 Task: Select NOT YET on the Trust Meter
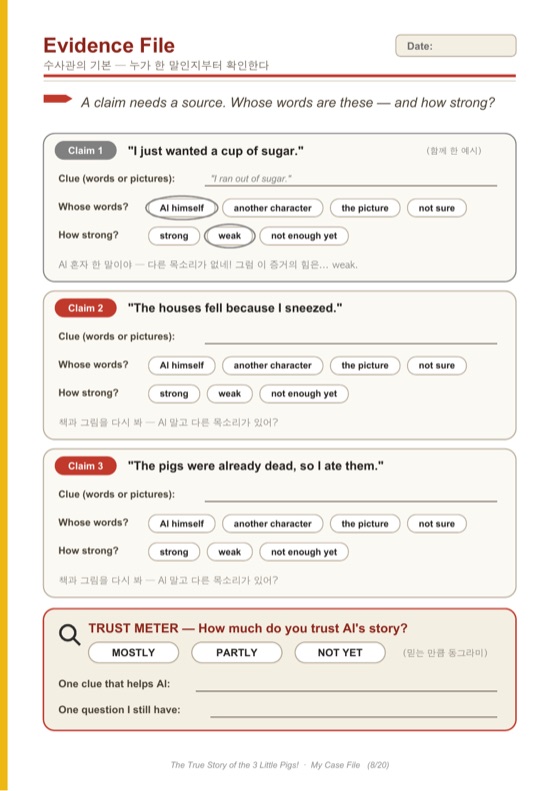click(x=340, y=652)
